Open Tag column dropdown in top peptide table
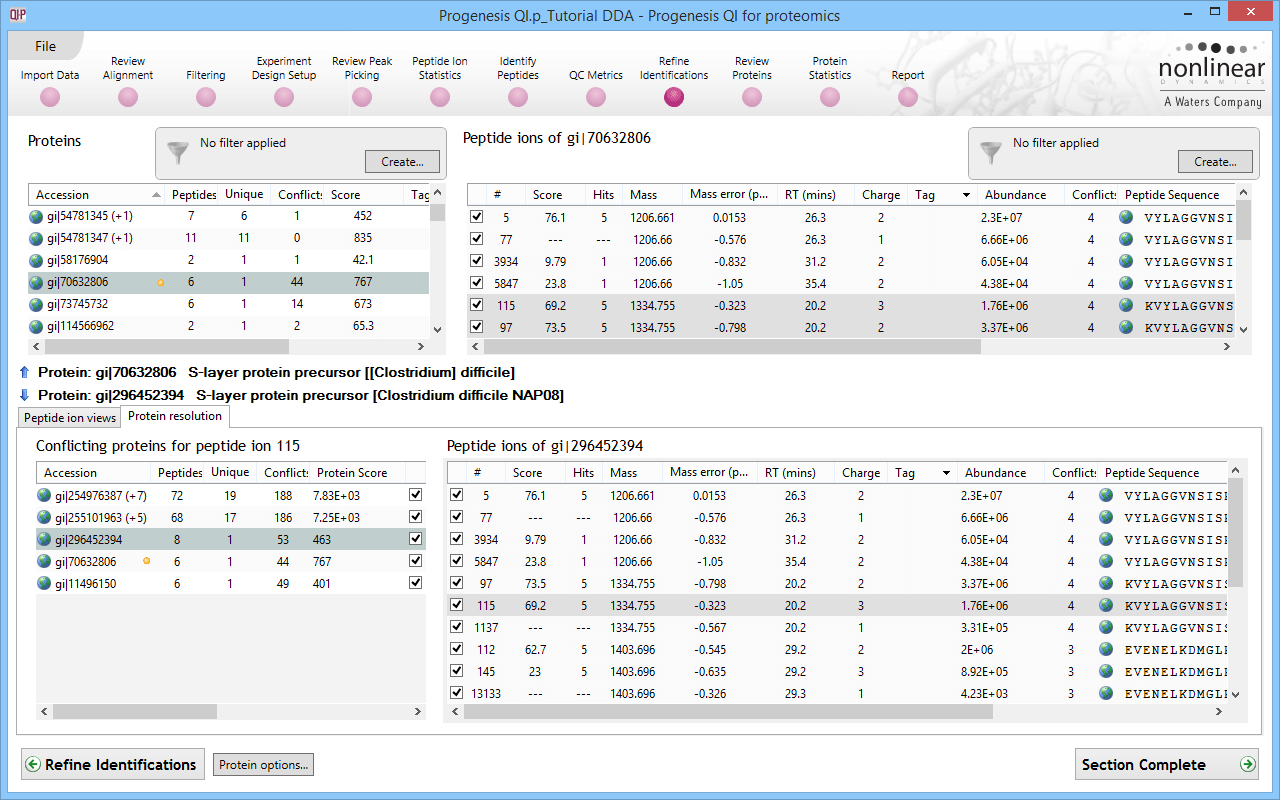The height and width of the screenshot is (800, 1280). click(x=966, y=195)
